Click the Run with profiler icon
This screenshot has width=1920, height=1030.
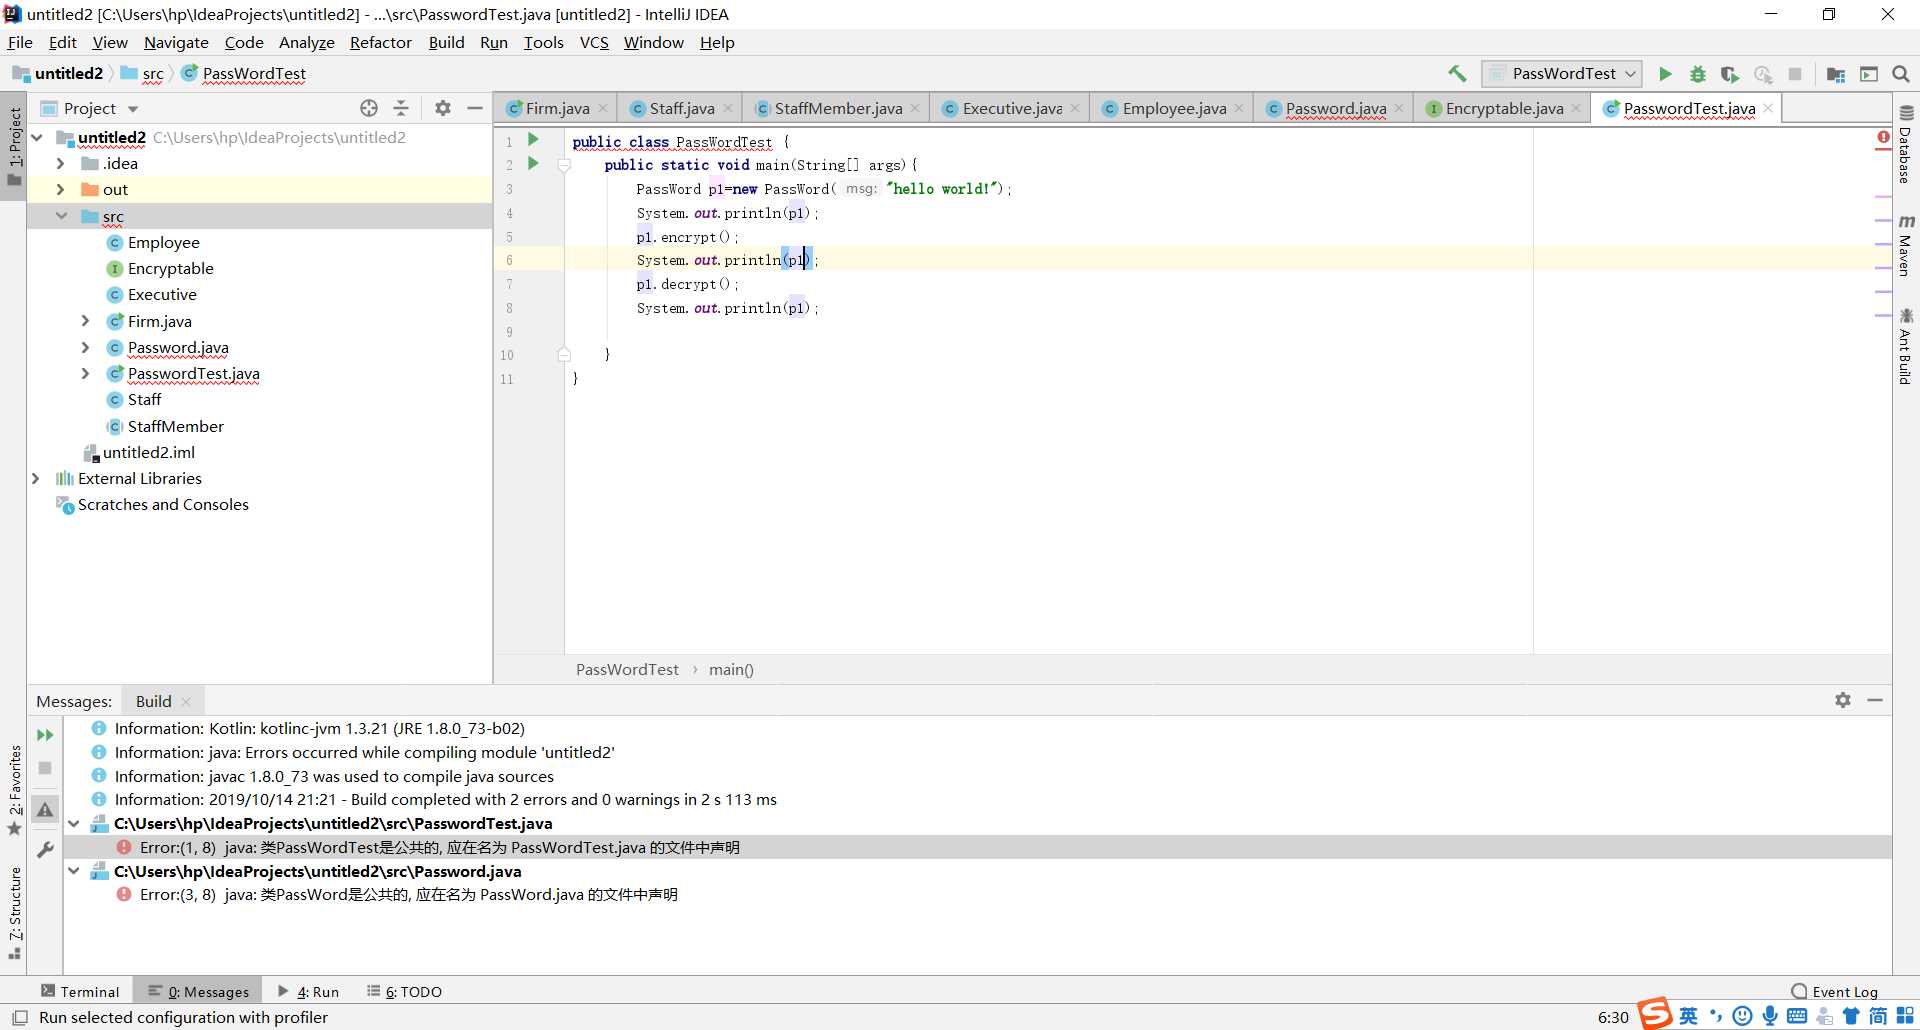(1763, 74)
